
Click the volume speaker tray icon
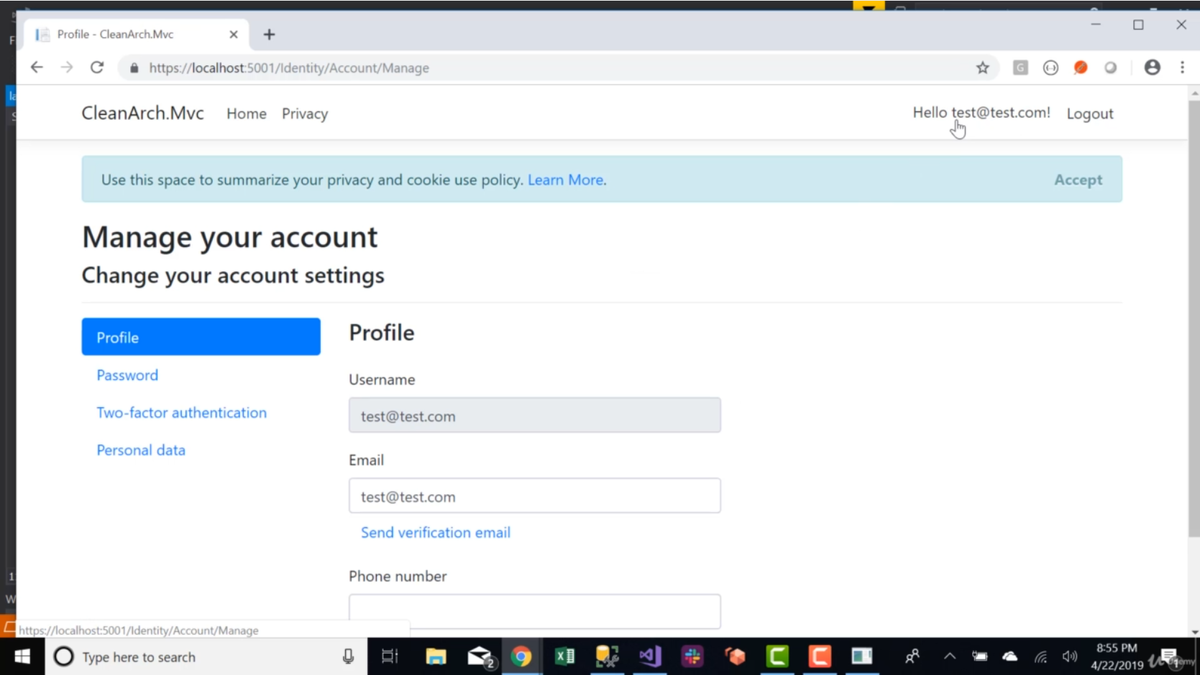point(1070,657)
